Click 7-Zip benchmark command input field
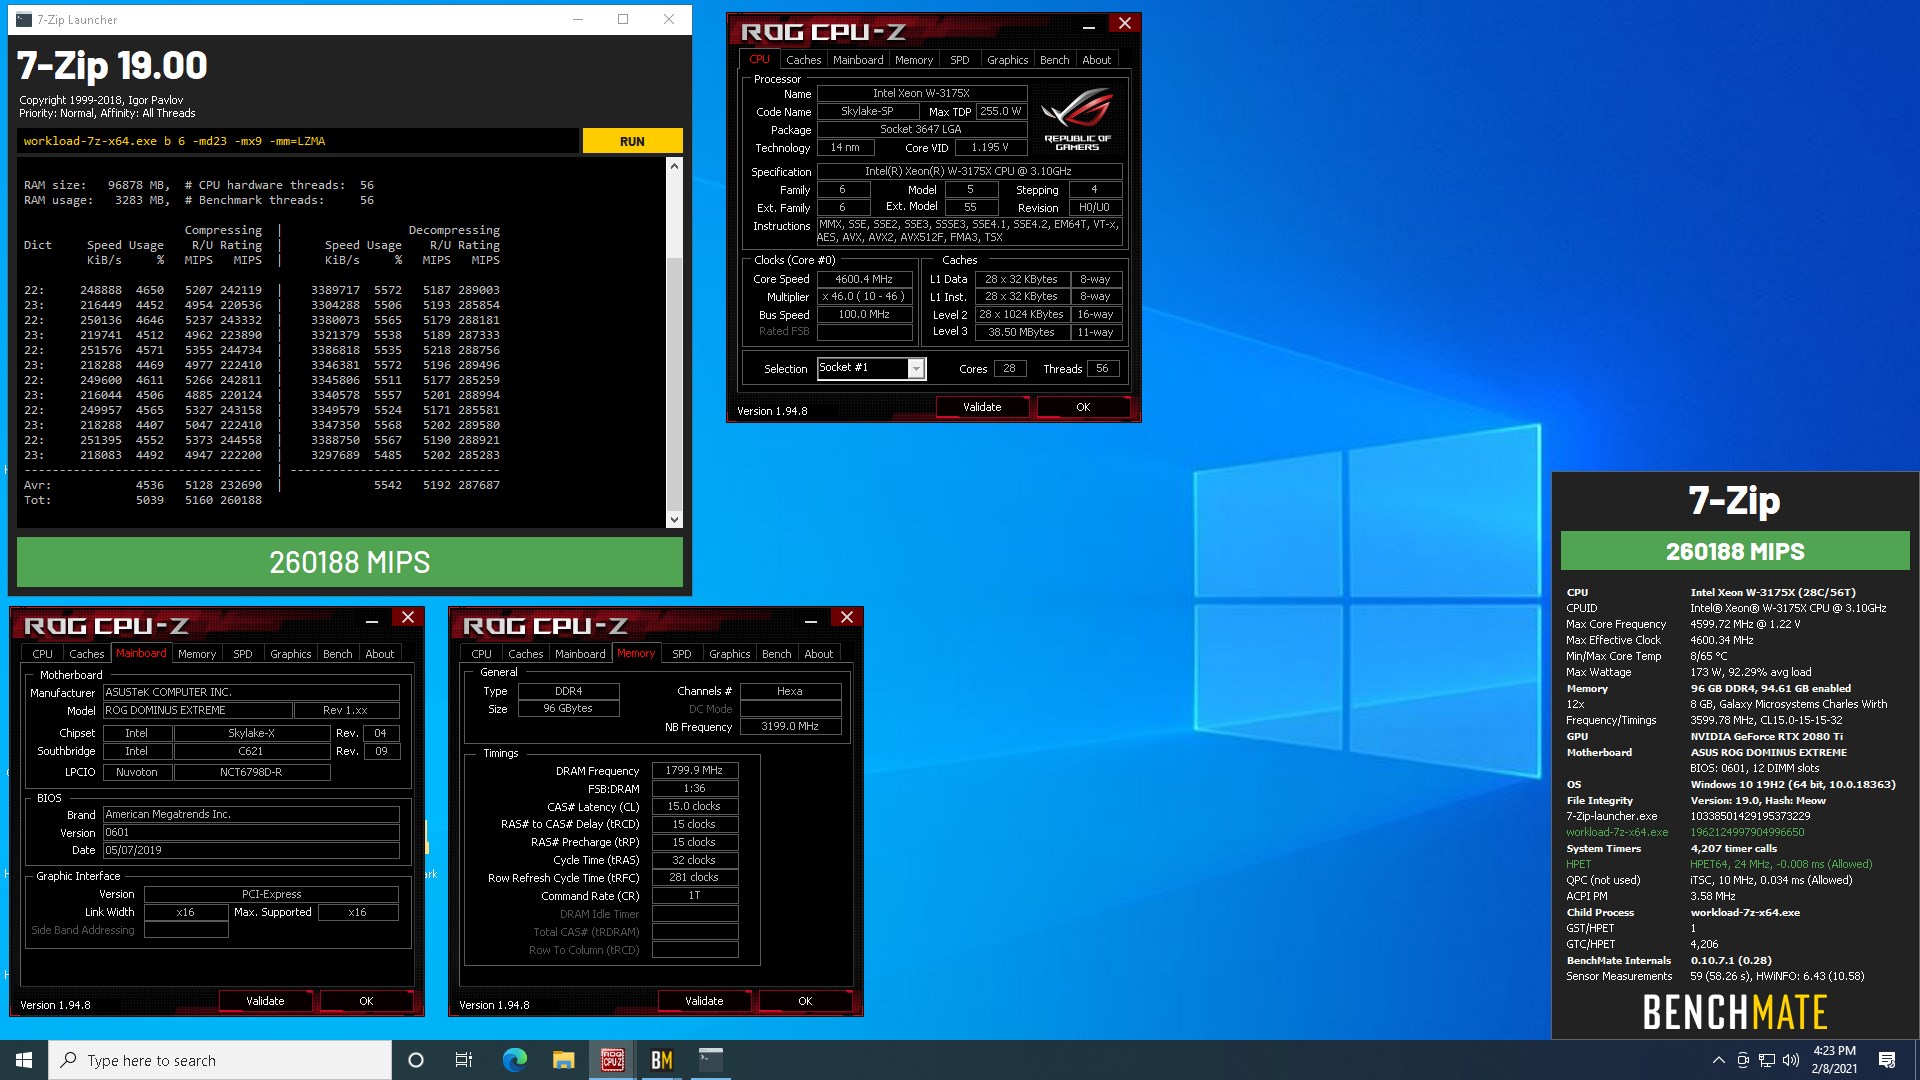Viewport: 1920px width, 1080px height. [298, 141]
